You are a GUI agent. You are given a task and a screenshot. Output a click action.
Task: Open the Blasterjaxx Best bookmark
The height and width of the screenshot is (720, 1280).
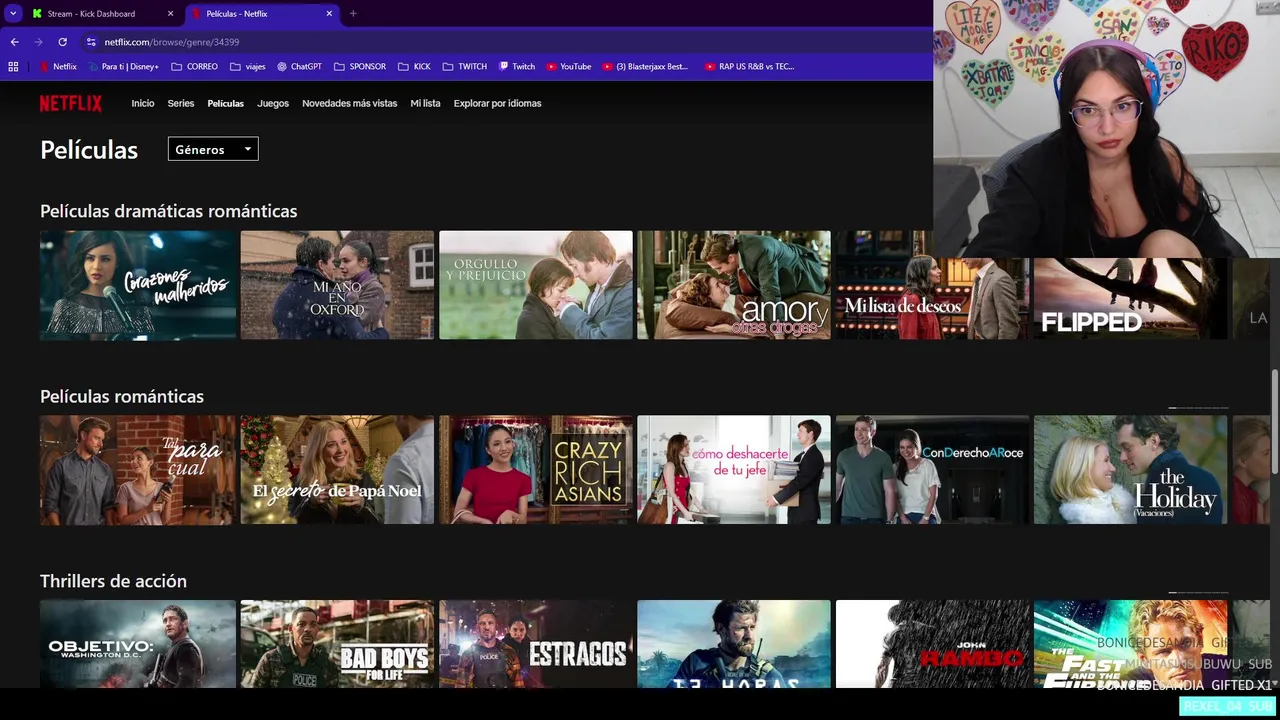click(x=645, y=67)
